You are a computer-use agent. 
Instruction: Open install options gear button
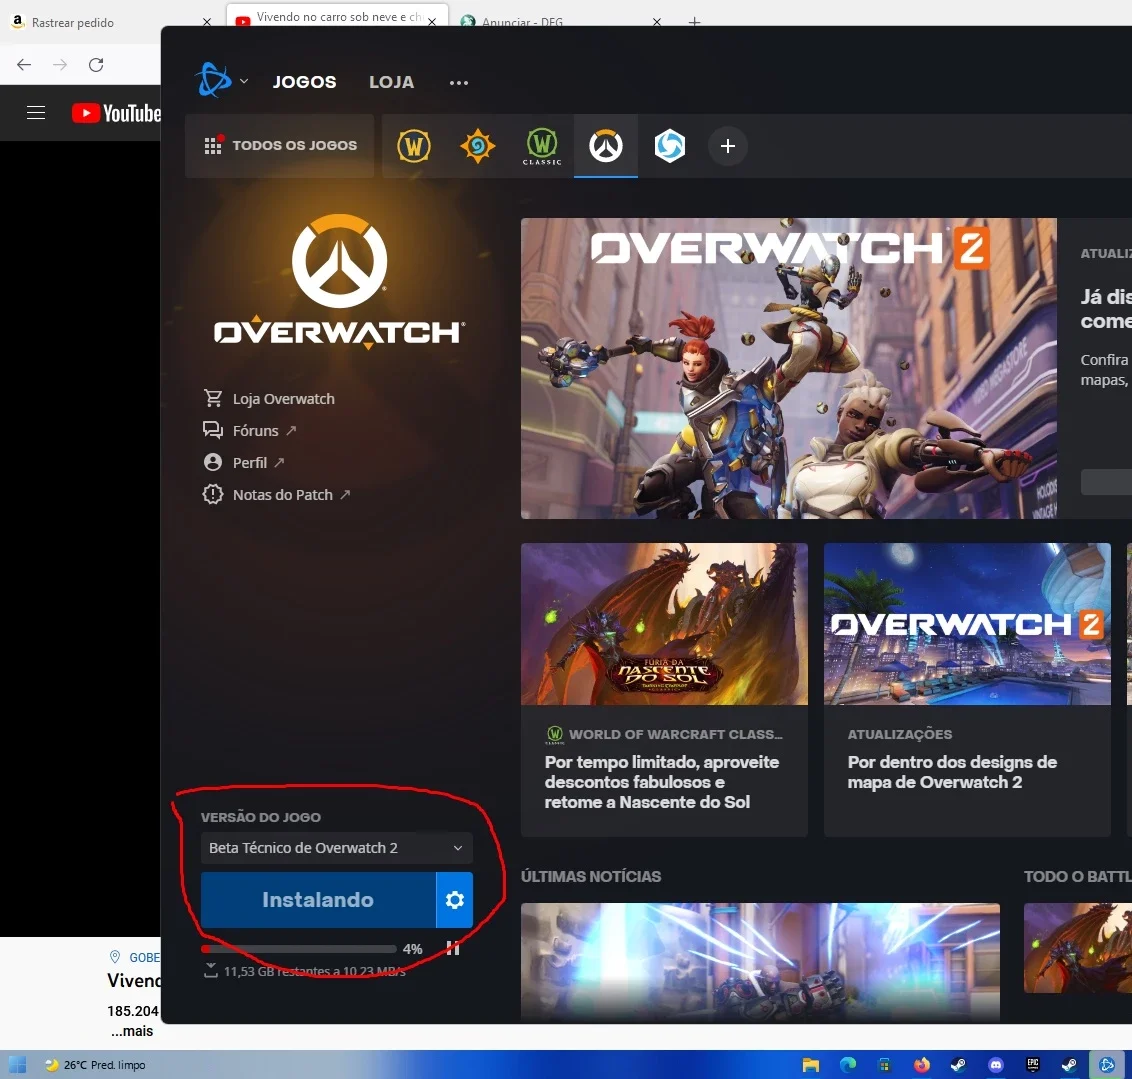tap(455, 900)
